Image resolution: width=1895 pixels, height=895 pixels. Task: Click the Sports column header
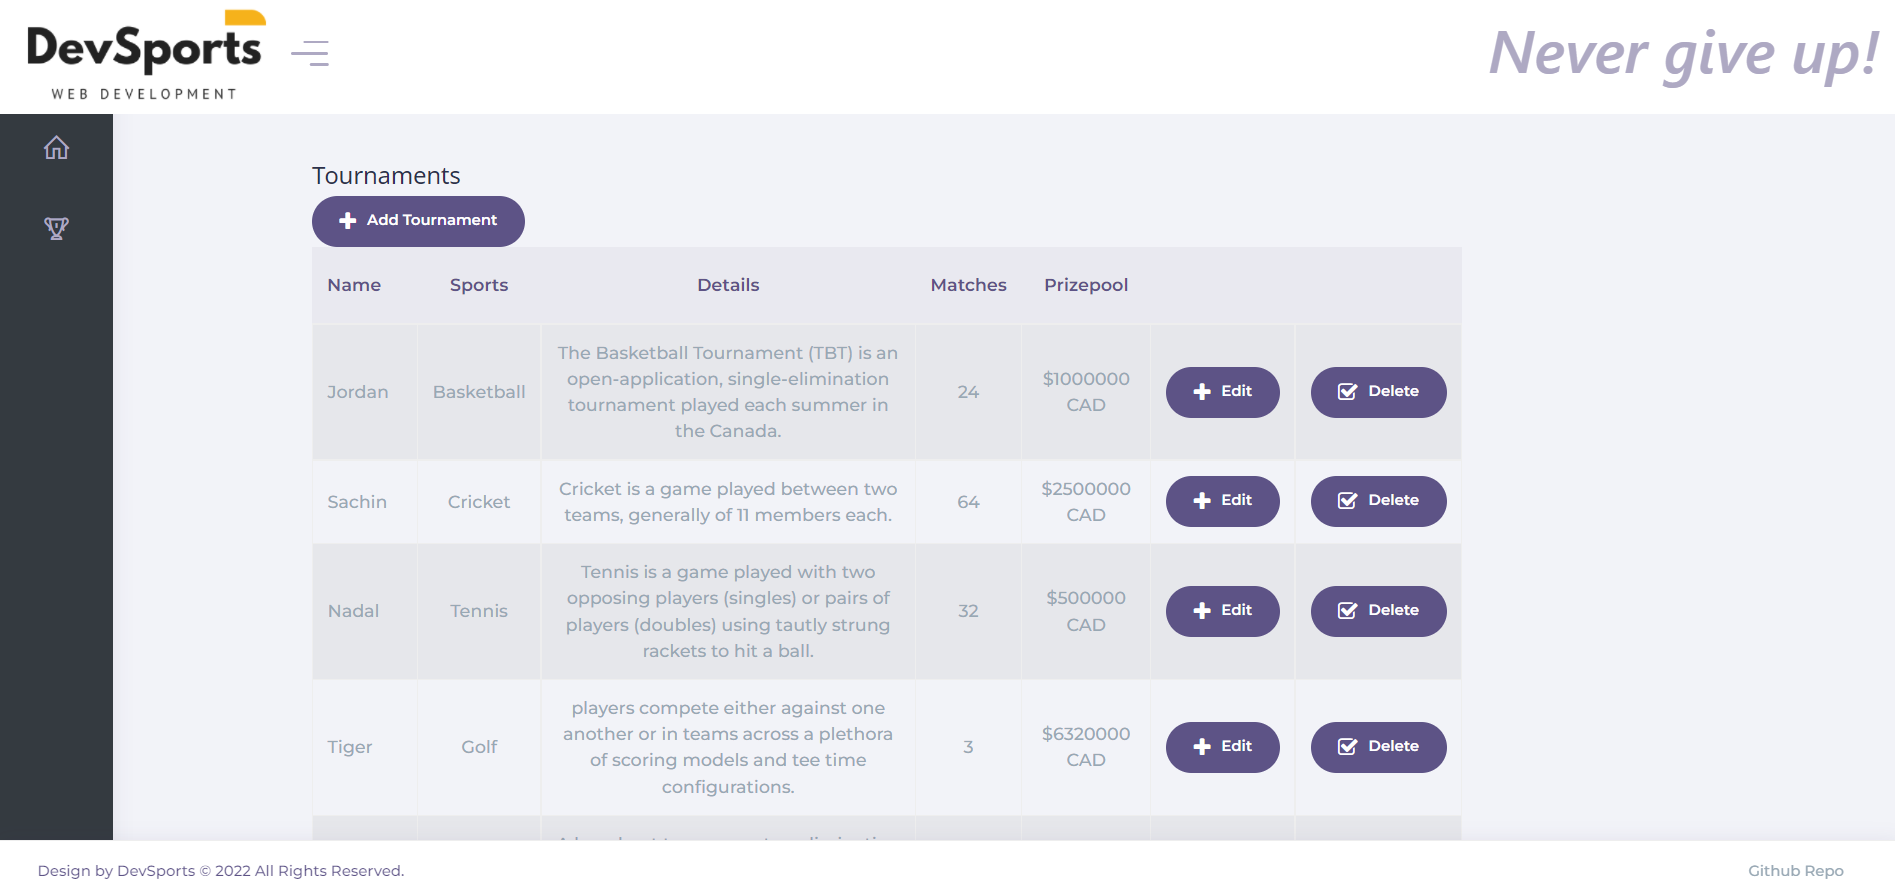(479, 285)
